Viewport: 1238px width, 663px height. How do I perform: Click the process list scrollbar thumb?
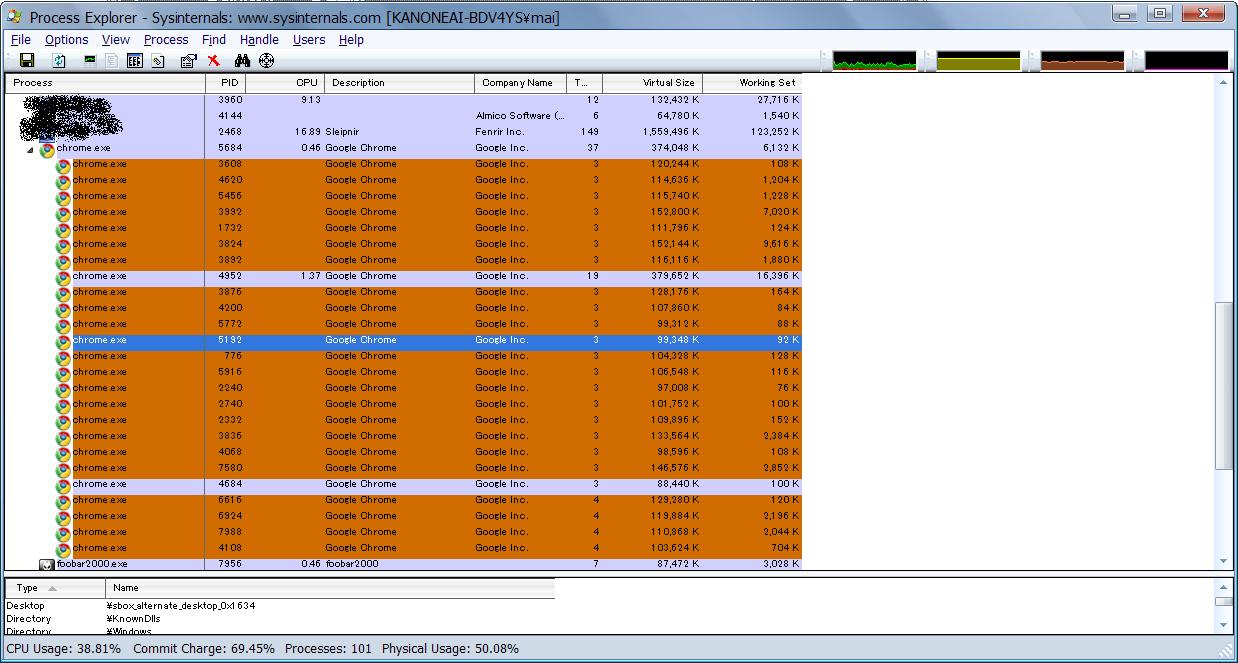coord(1224,386)
